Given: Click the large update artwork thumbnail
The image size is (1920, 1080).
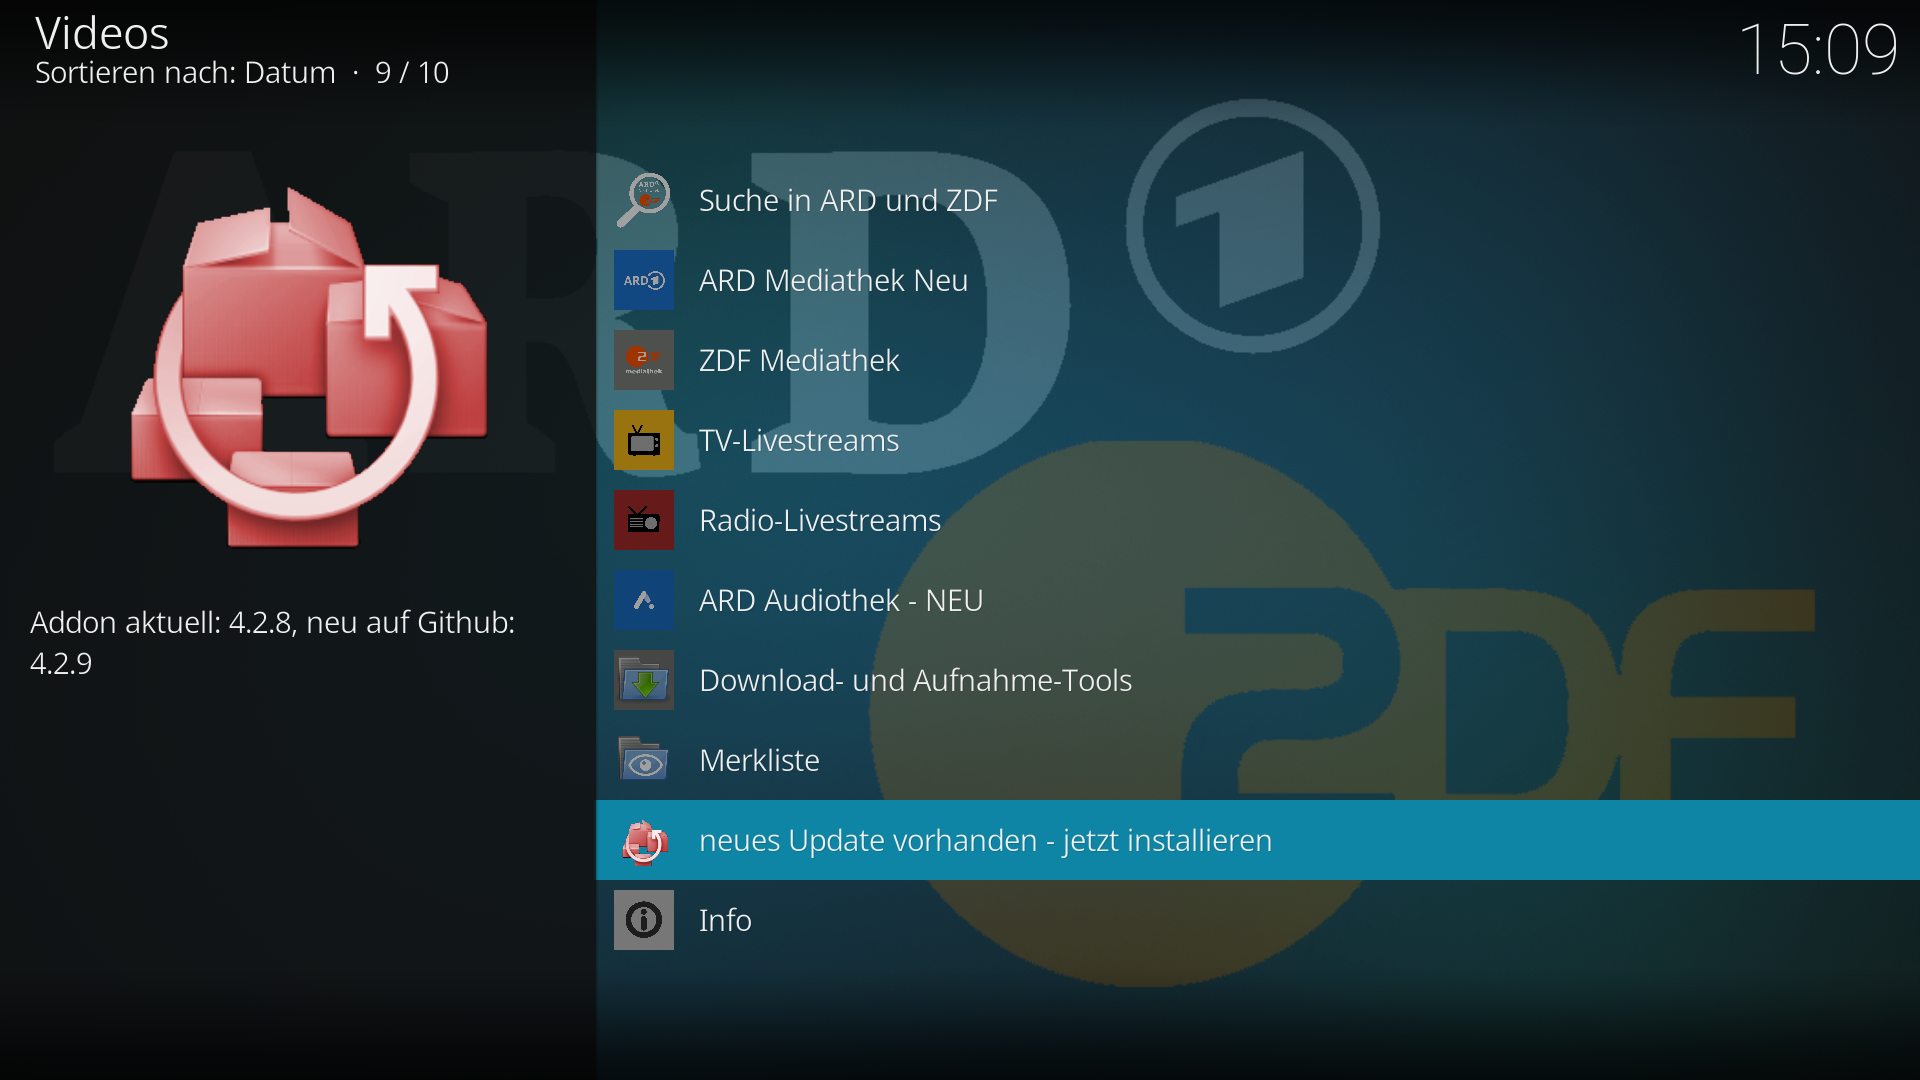Looking at the screenshot, I should (310, 367).
